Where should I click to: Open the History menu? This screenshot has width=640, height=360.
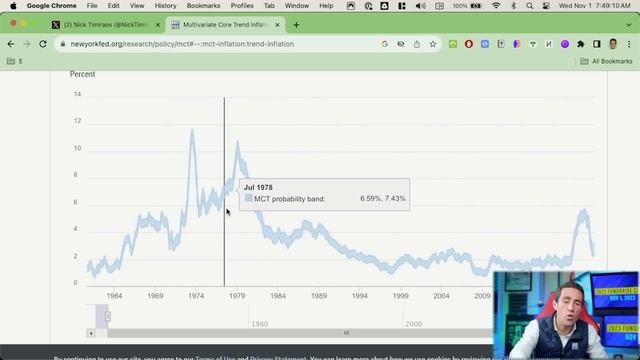pos(165,6)
